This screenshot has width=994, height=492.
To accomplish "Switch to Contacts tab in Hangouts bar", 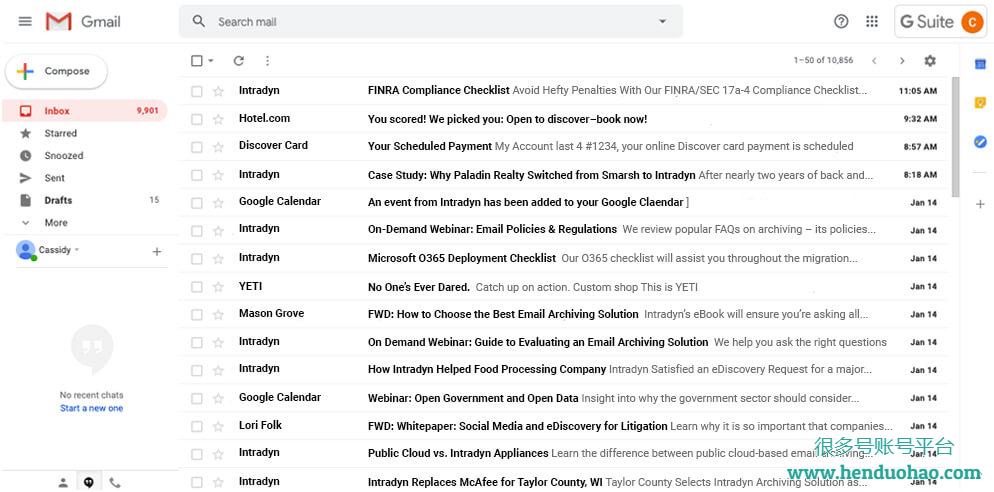I will pyautogui.click(x=63, y=482).
